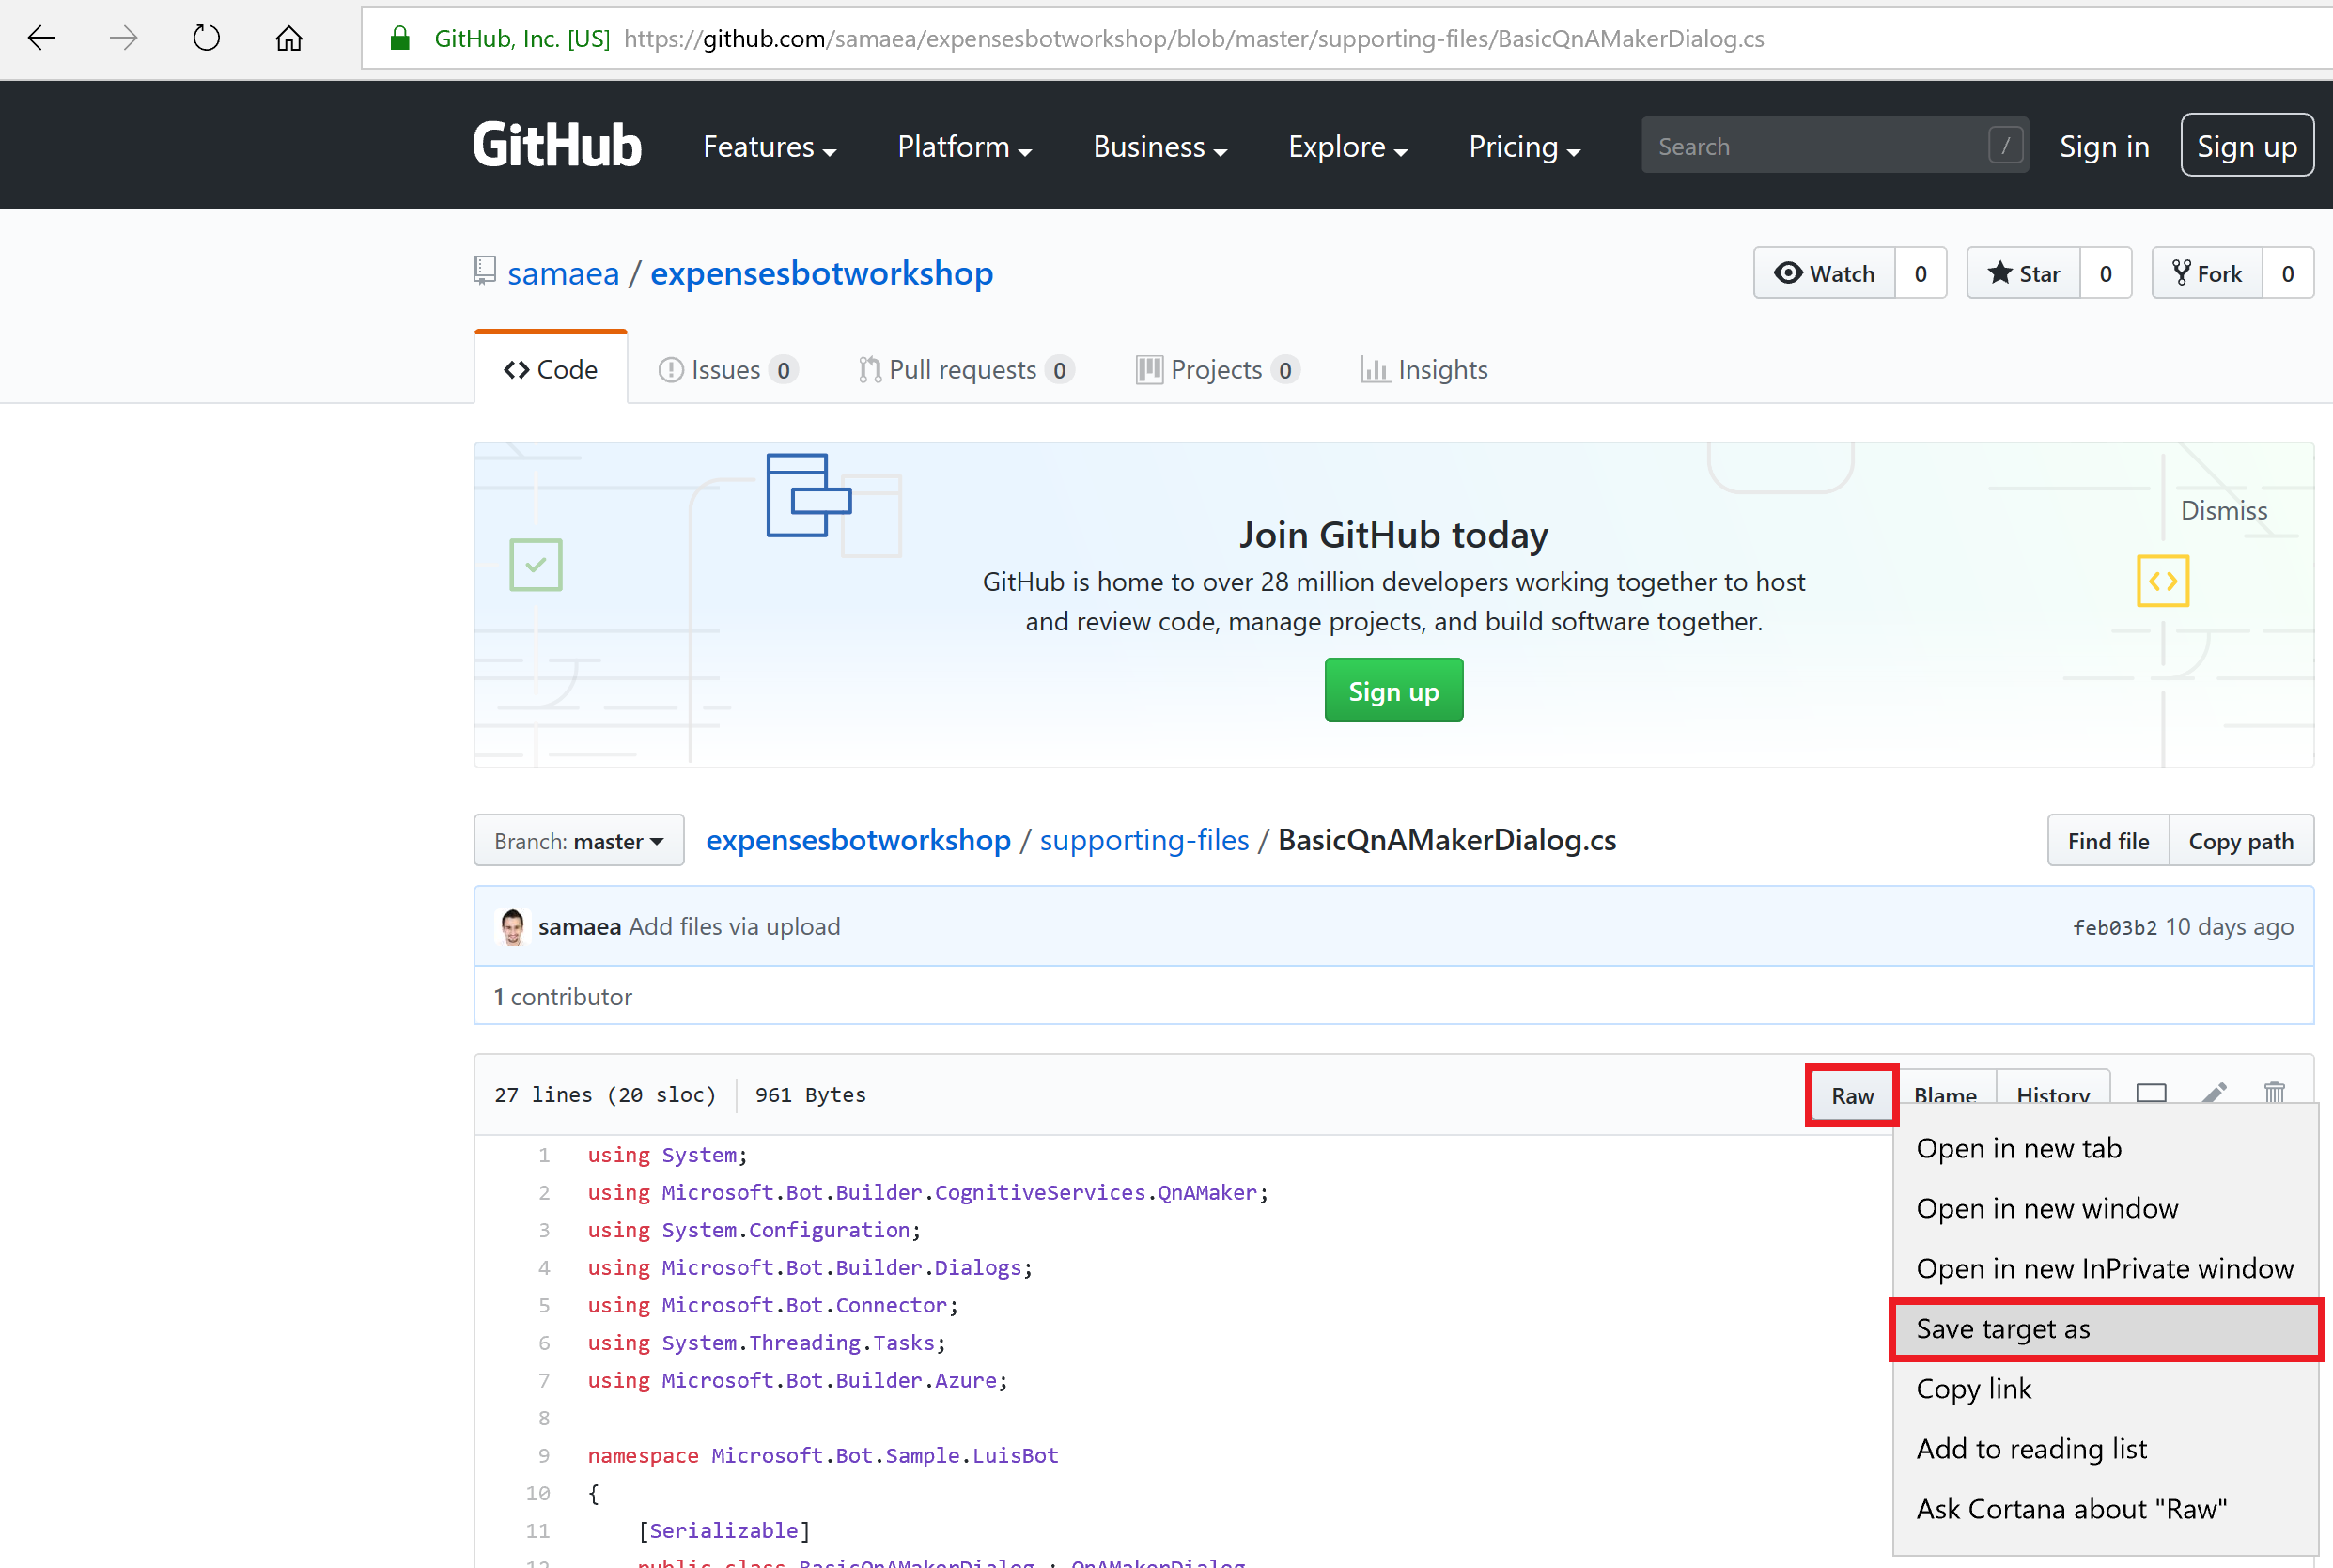
Task: Expand the Features dropdown menu
Action: [769, 147]
